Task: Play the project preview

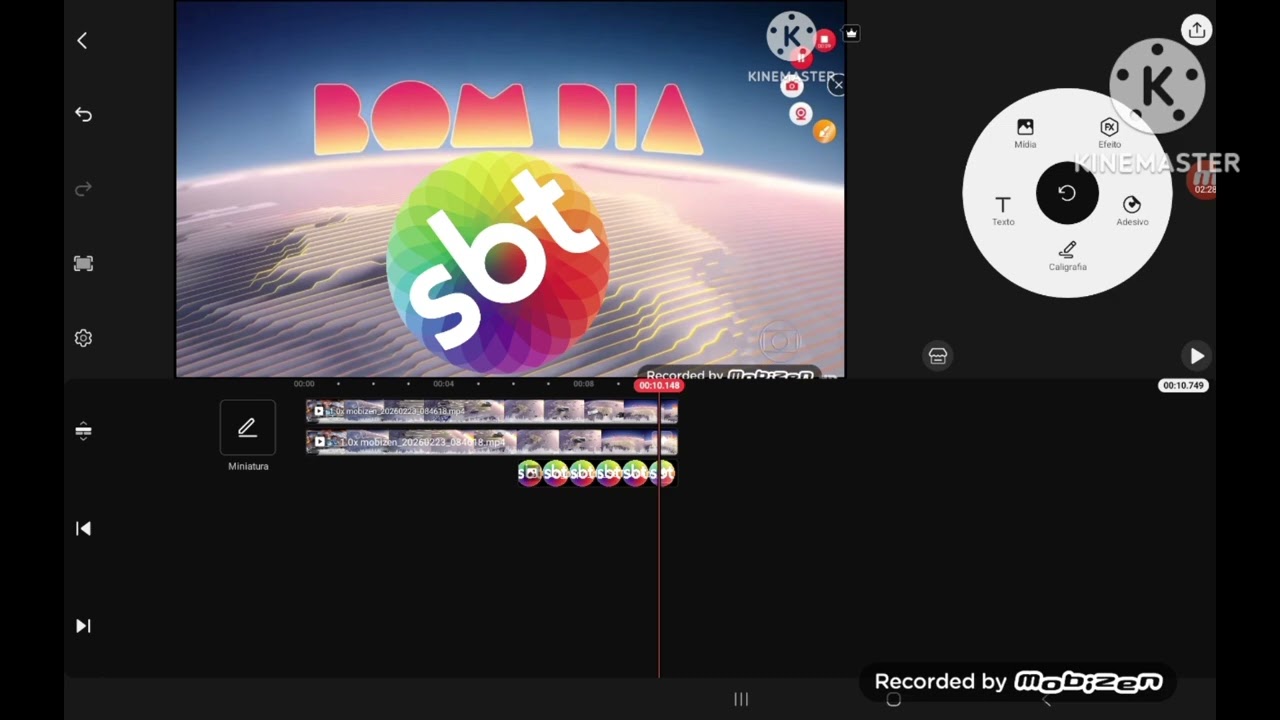Action: 1197,356
